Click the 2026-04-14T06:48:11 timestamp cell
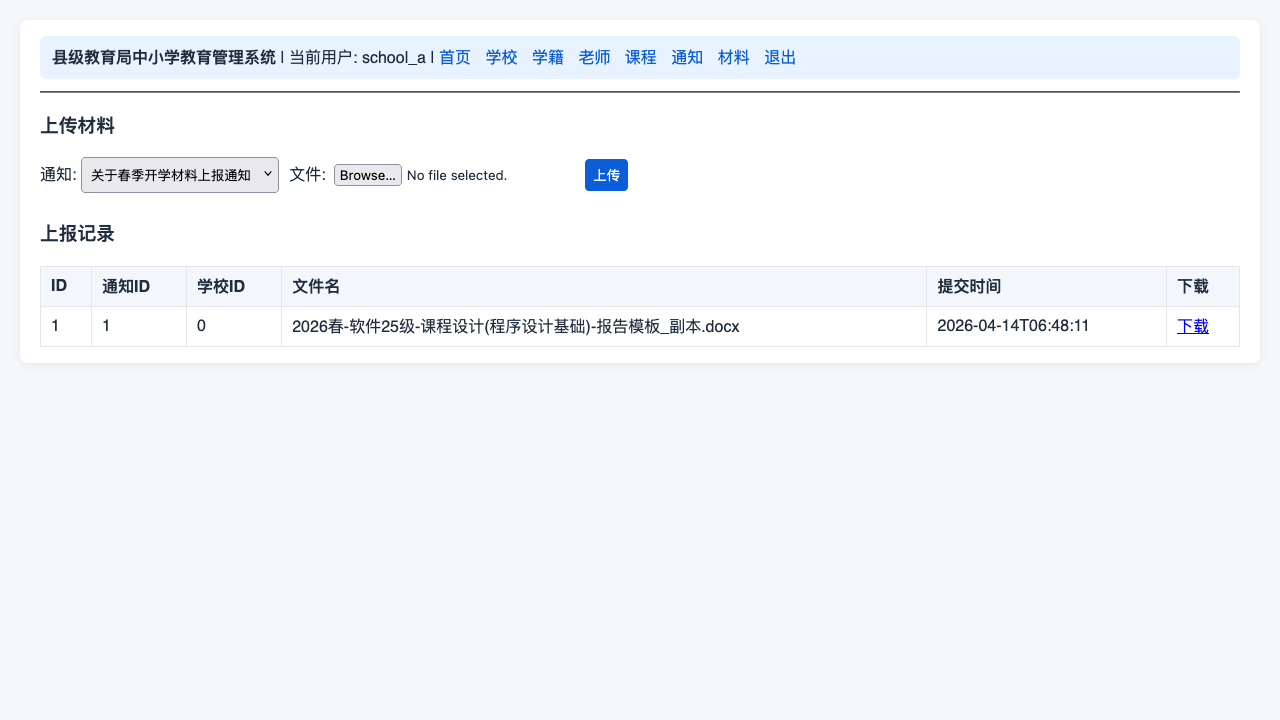The image size is (1280, 720). 1046,326
